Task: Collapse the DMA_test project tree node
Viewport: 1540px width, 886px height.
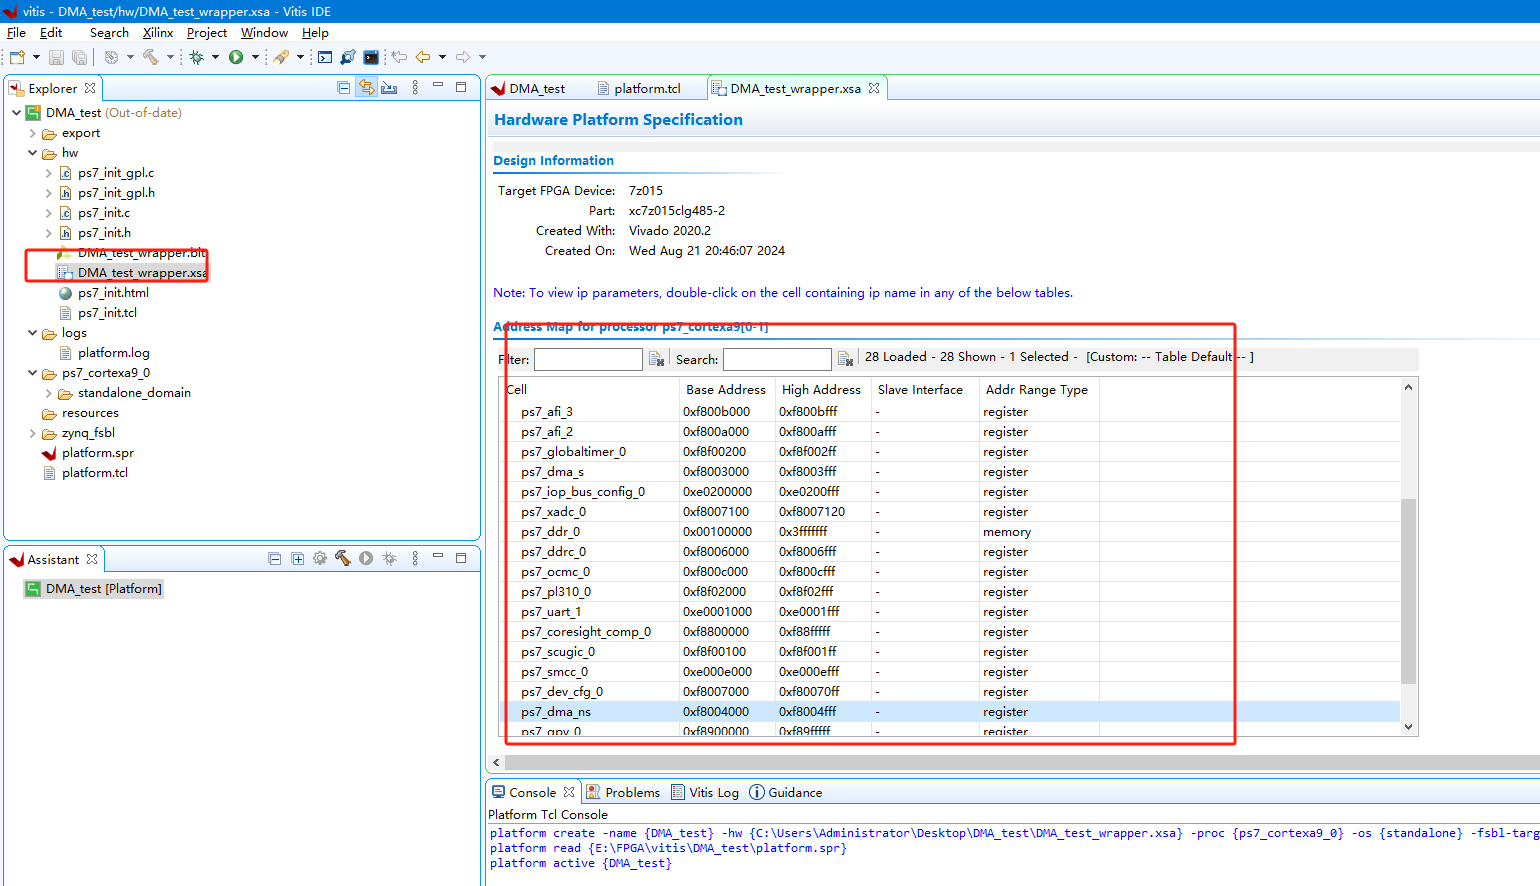Action: coord(16,113)
